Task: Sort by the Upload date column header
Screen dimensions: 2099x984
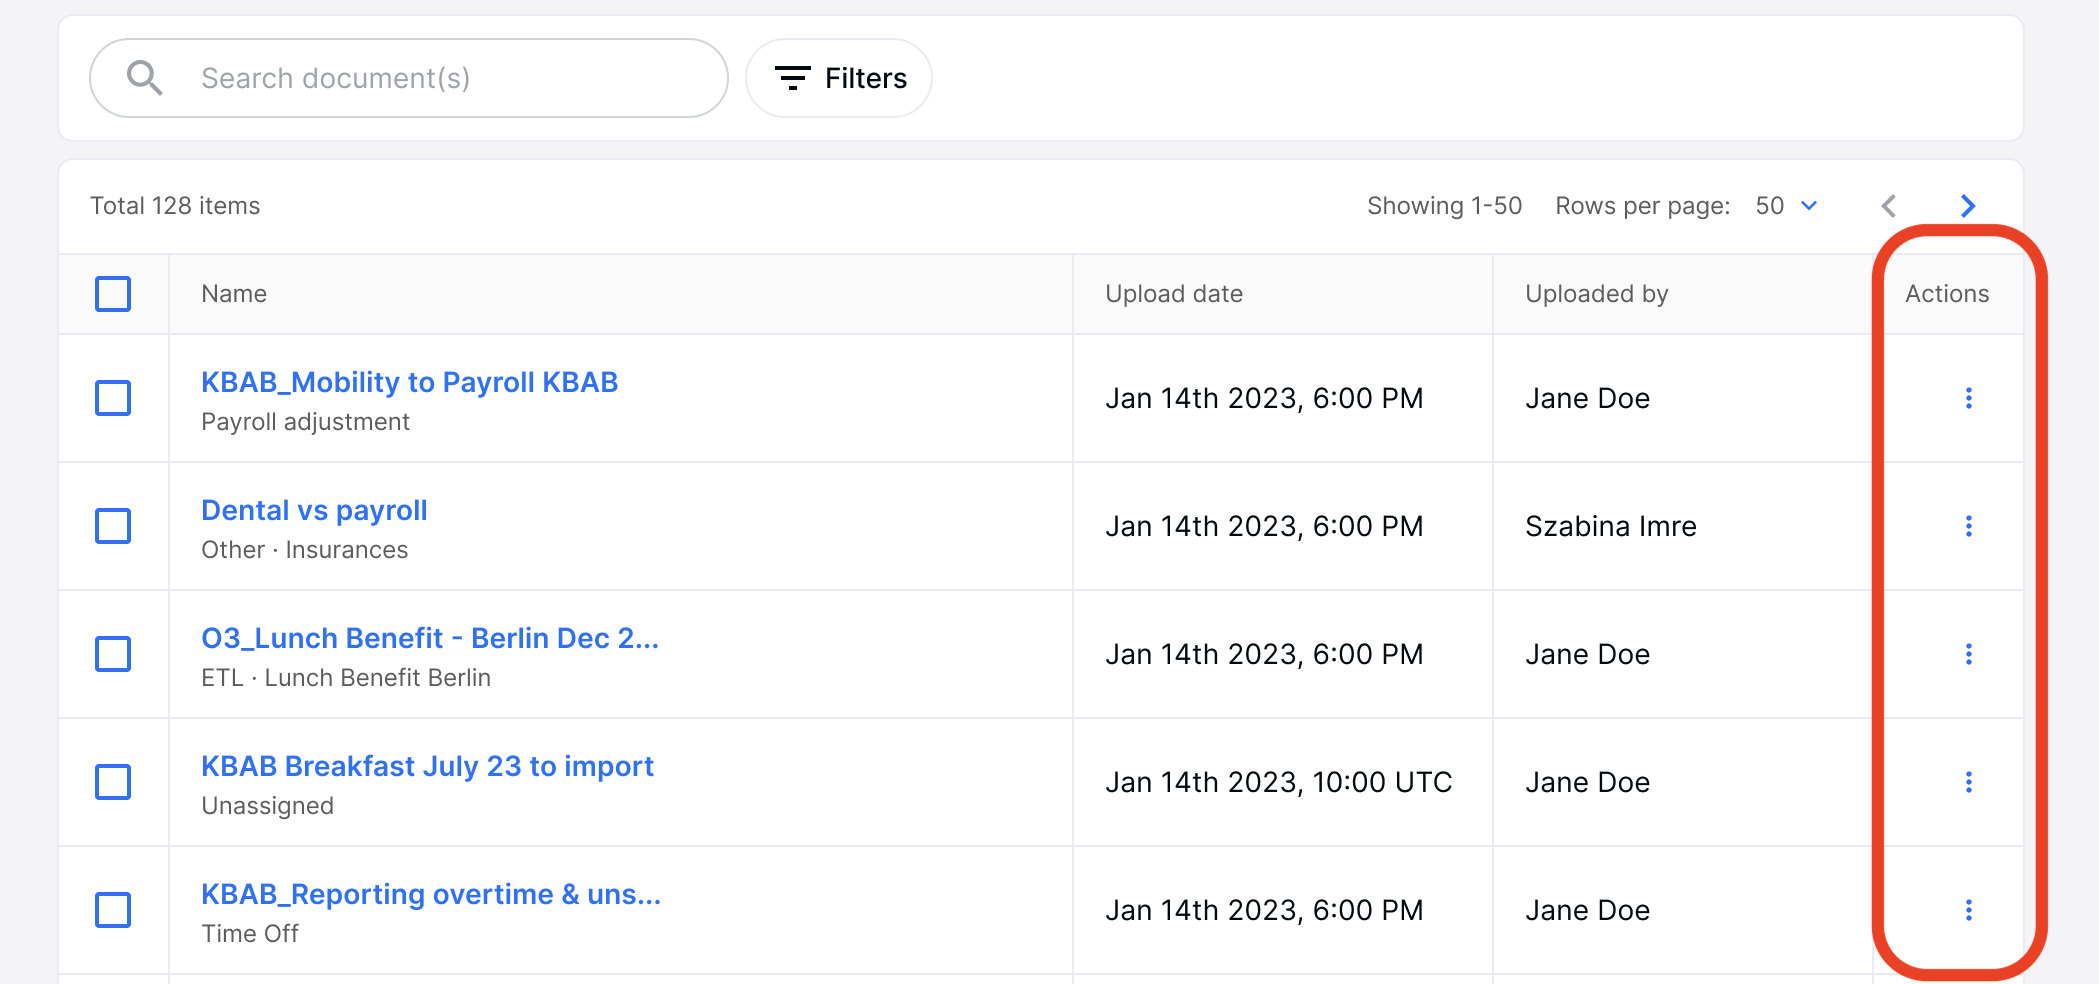Action: 1173,294
